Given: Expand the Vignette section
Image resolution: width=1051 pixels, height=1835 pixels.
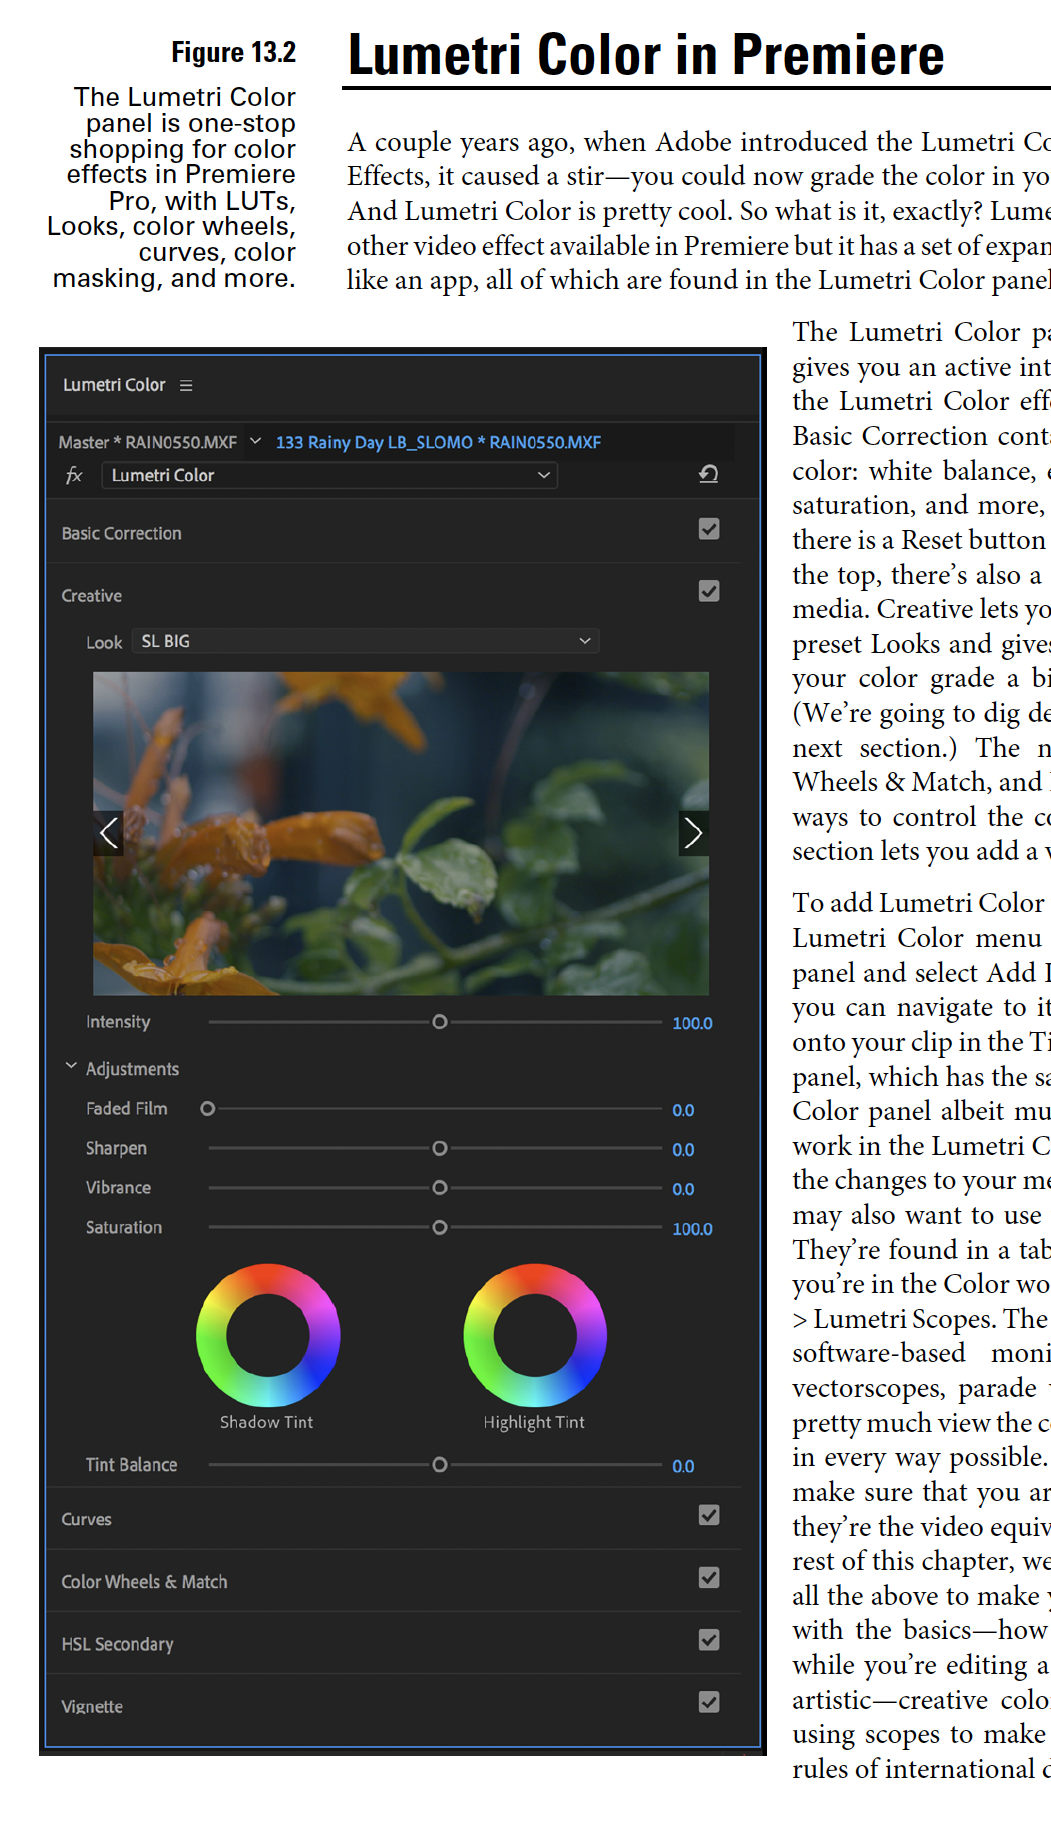Looking at the screenshot, I should point(92,1707).
